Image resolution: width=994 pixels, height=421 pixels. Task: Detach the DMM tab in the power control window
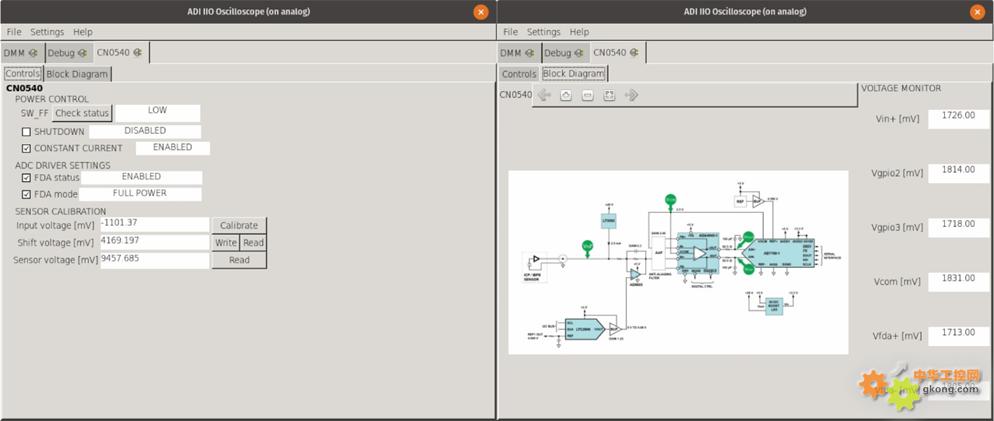(x=33, y=53)
